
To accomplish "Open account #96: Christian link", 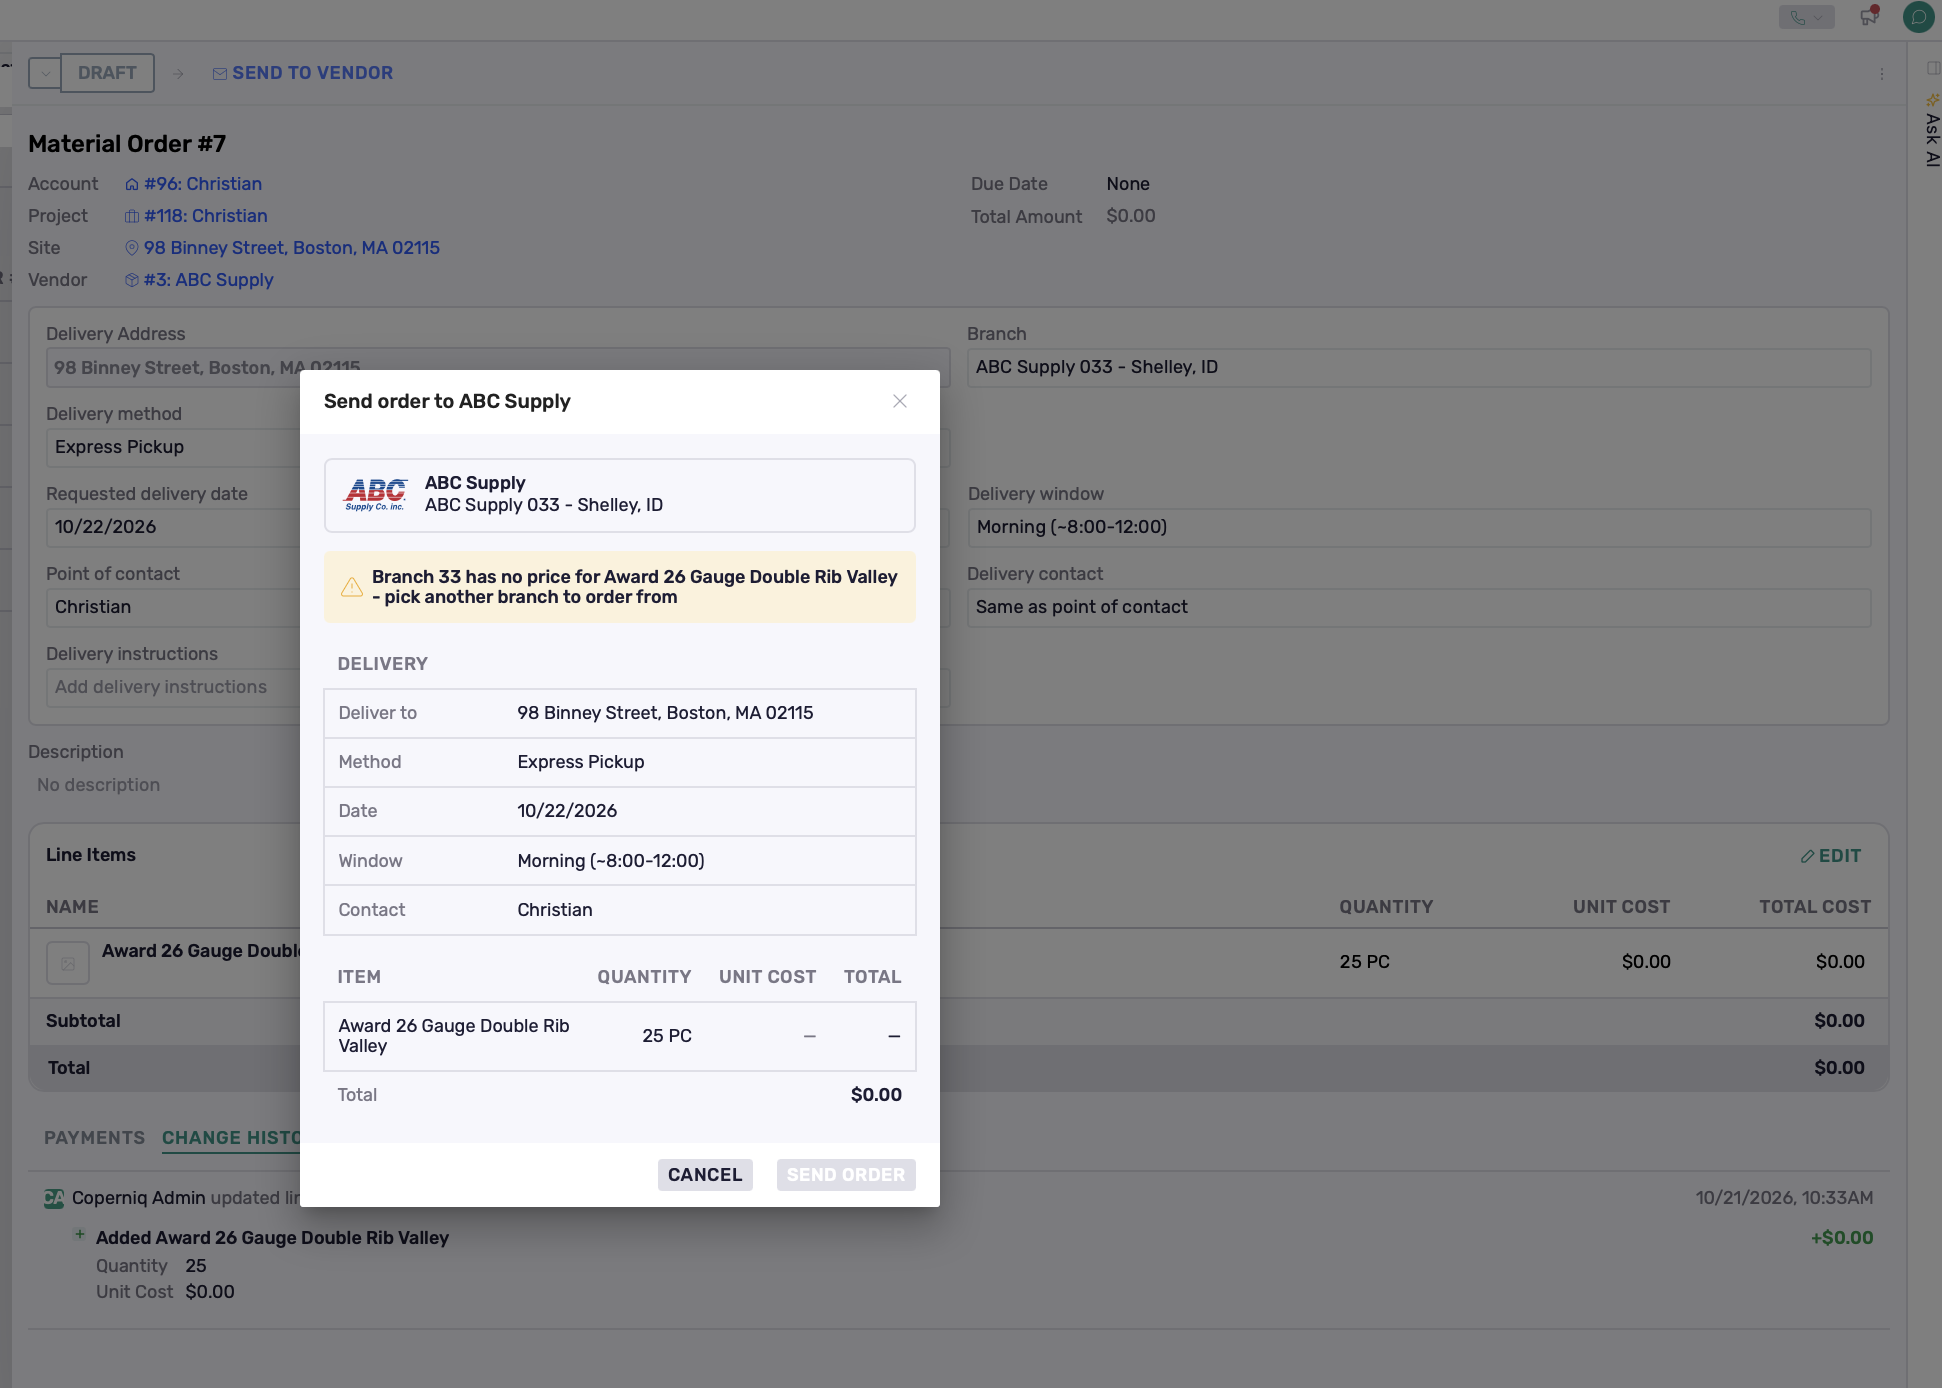I will coord(194,184).
